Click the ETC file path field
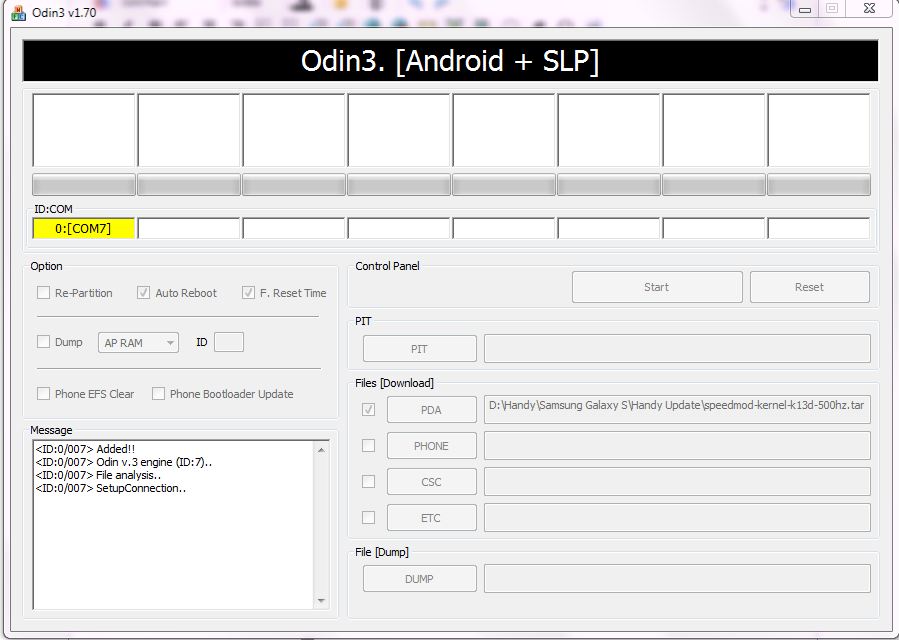 (677, 518)
